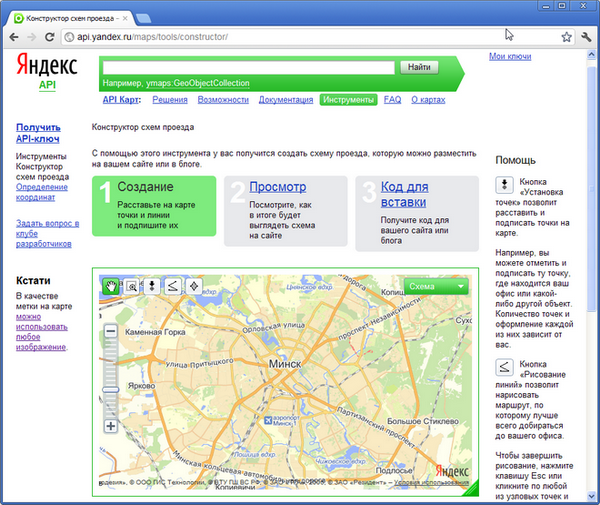
Task: Click the page scrollbar up arrow
Action: (x=591, y=55)
